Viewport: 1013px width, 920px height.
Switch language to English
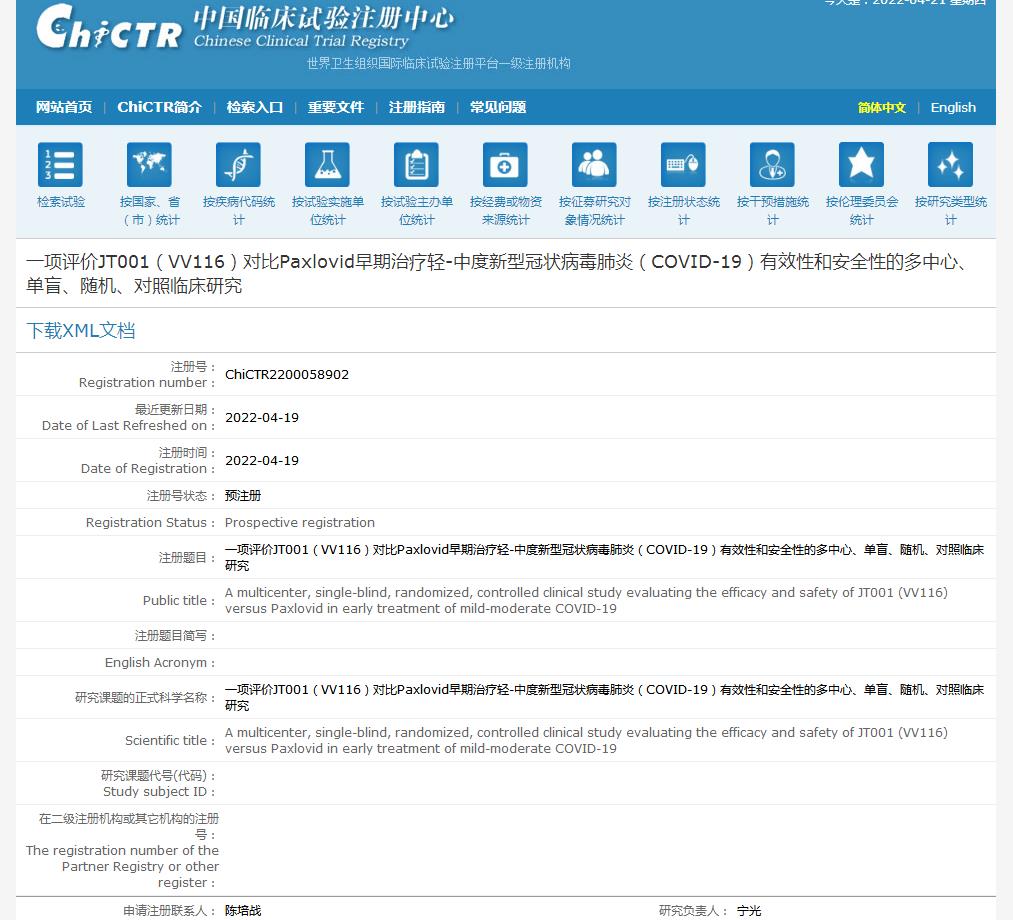click(x=954, y=107)
